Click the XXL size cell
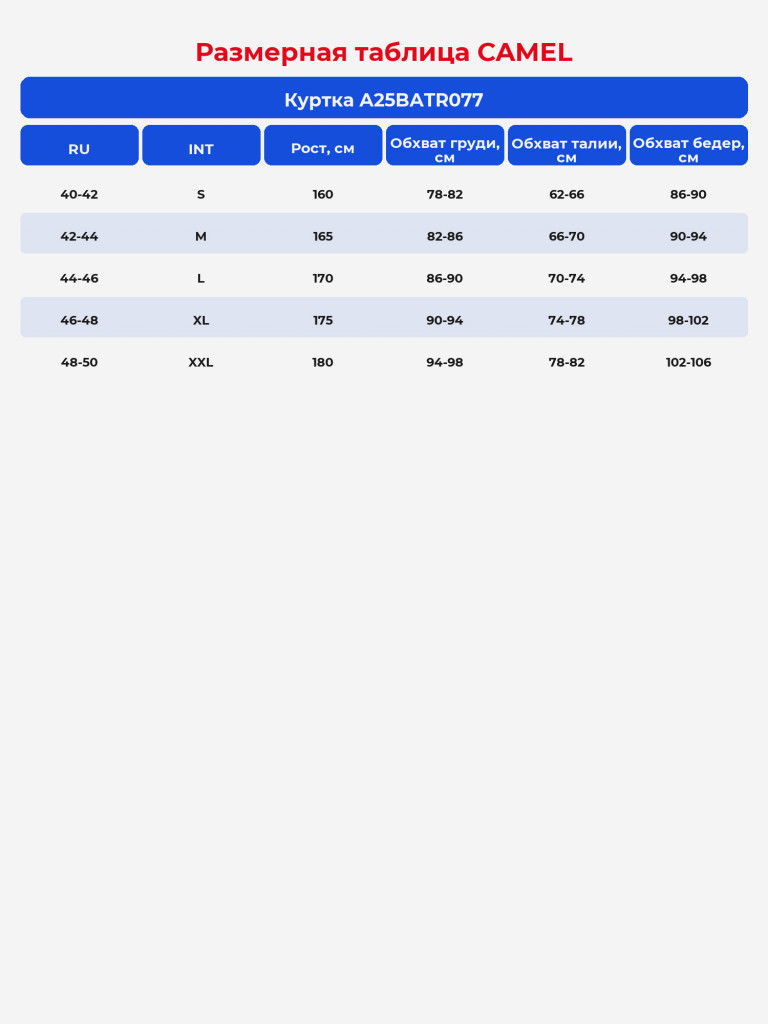 tap(200, 362)
